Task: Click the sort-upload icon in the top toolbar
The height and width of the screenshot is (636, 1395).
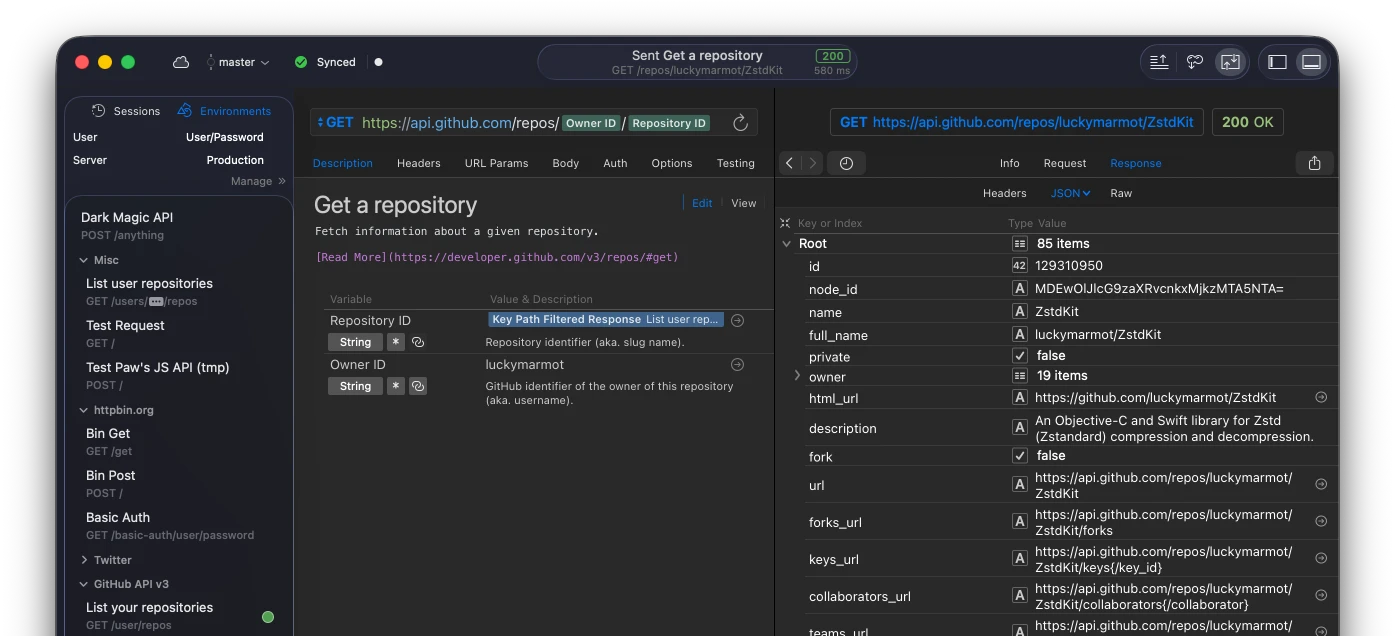Action: [1159, 62]
